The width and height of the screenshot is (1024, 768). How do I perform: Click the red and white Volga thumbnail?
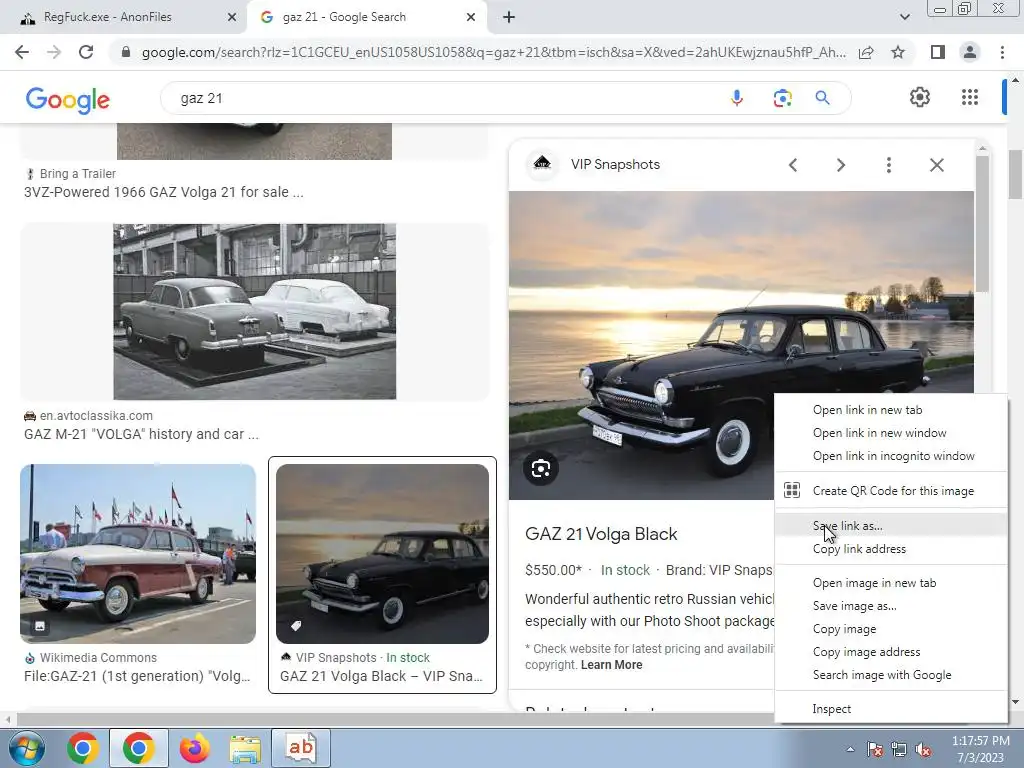(138, 554)
